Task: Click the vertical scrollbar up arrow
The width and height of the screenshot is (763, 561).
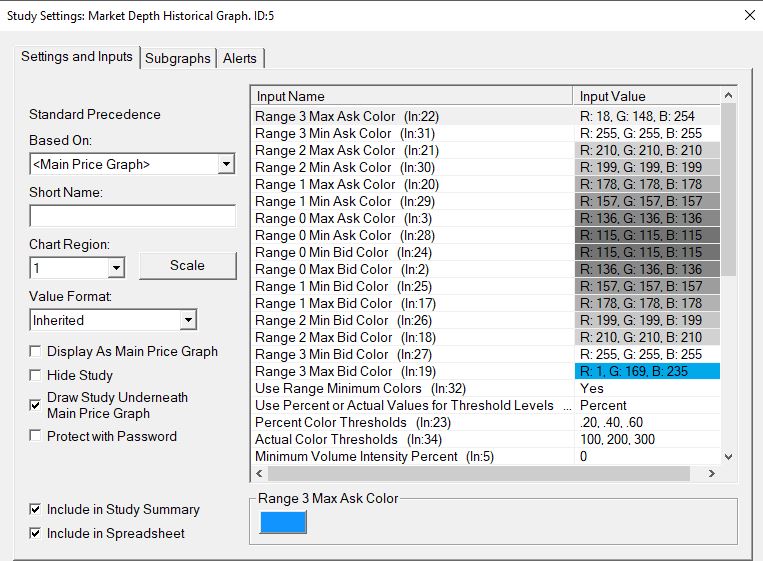Action: pyautogui.click(x=728, y=95)
